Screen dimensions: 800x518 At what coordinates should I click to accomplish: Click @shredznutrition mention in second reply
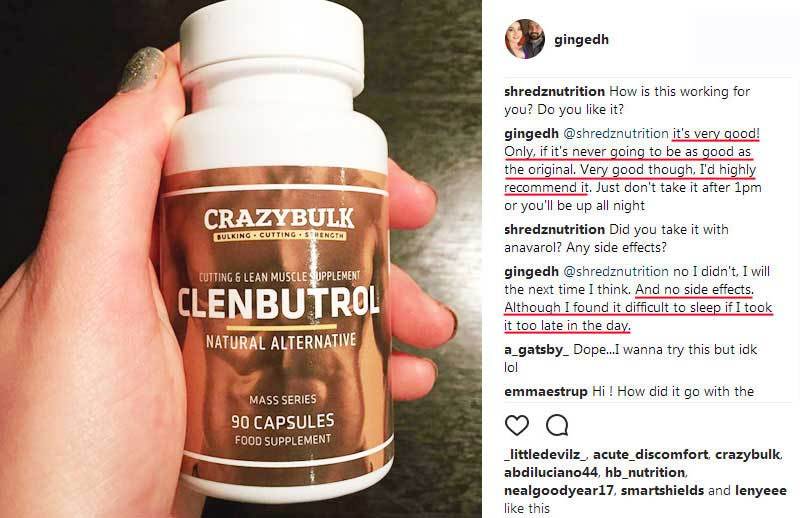615,272
